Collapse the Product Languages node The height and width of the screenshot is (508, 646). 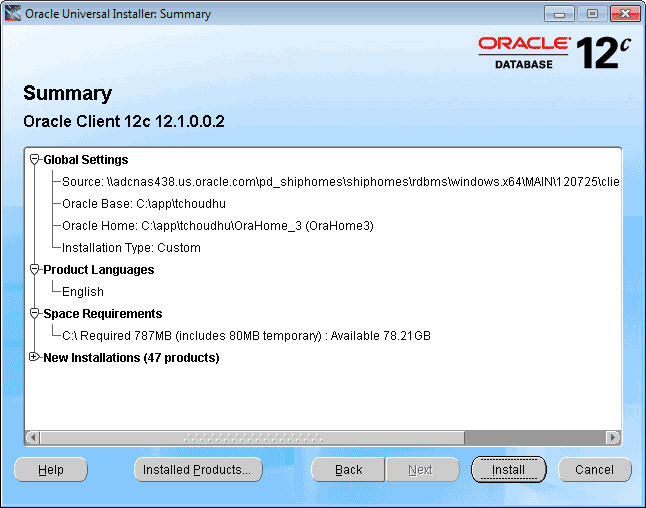[x=36, y=269]
